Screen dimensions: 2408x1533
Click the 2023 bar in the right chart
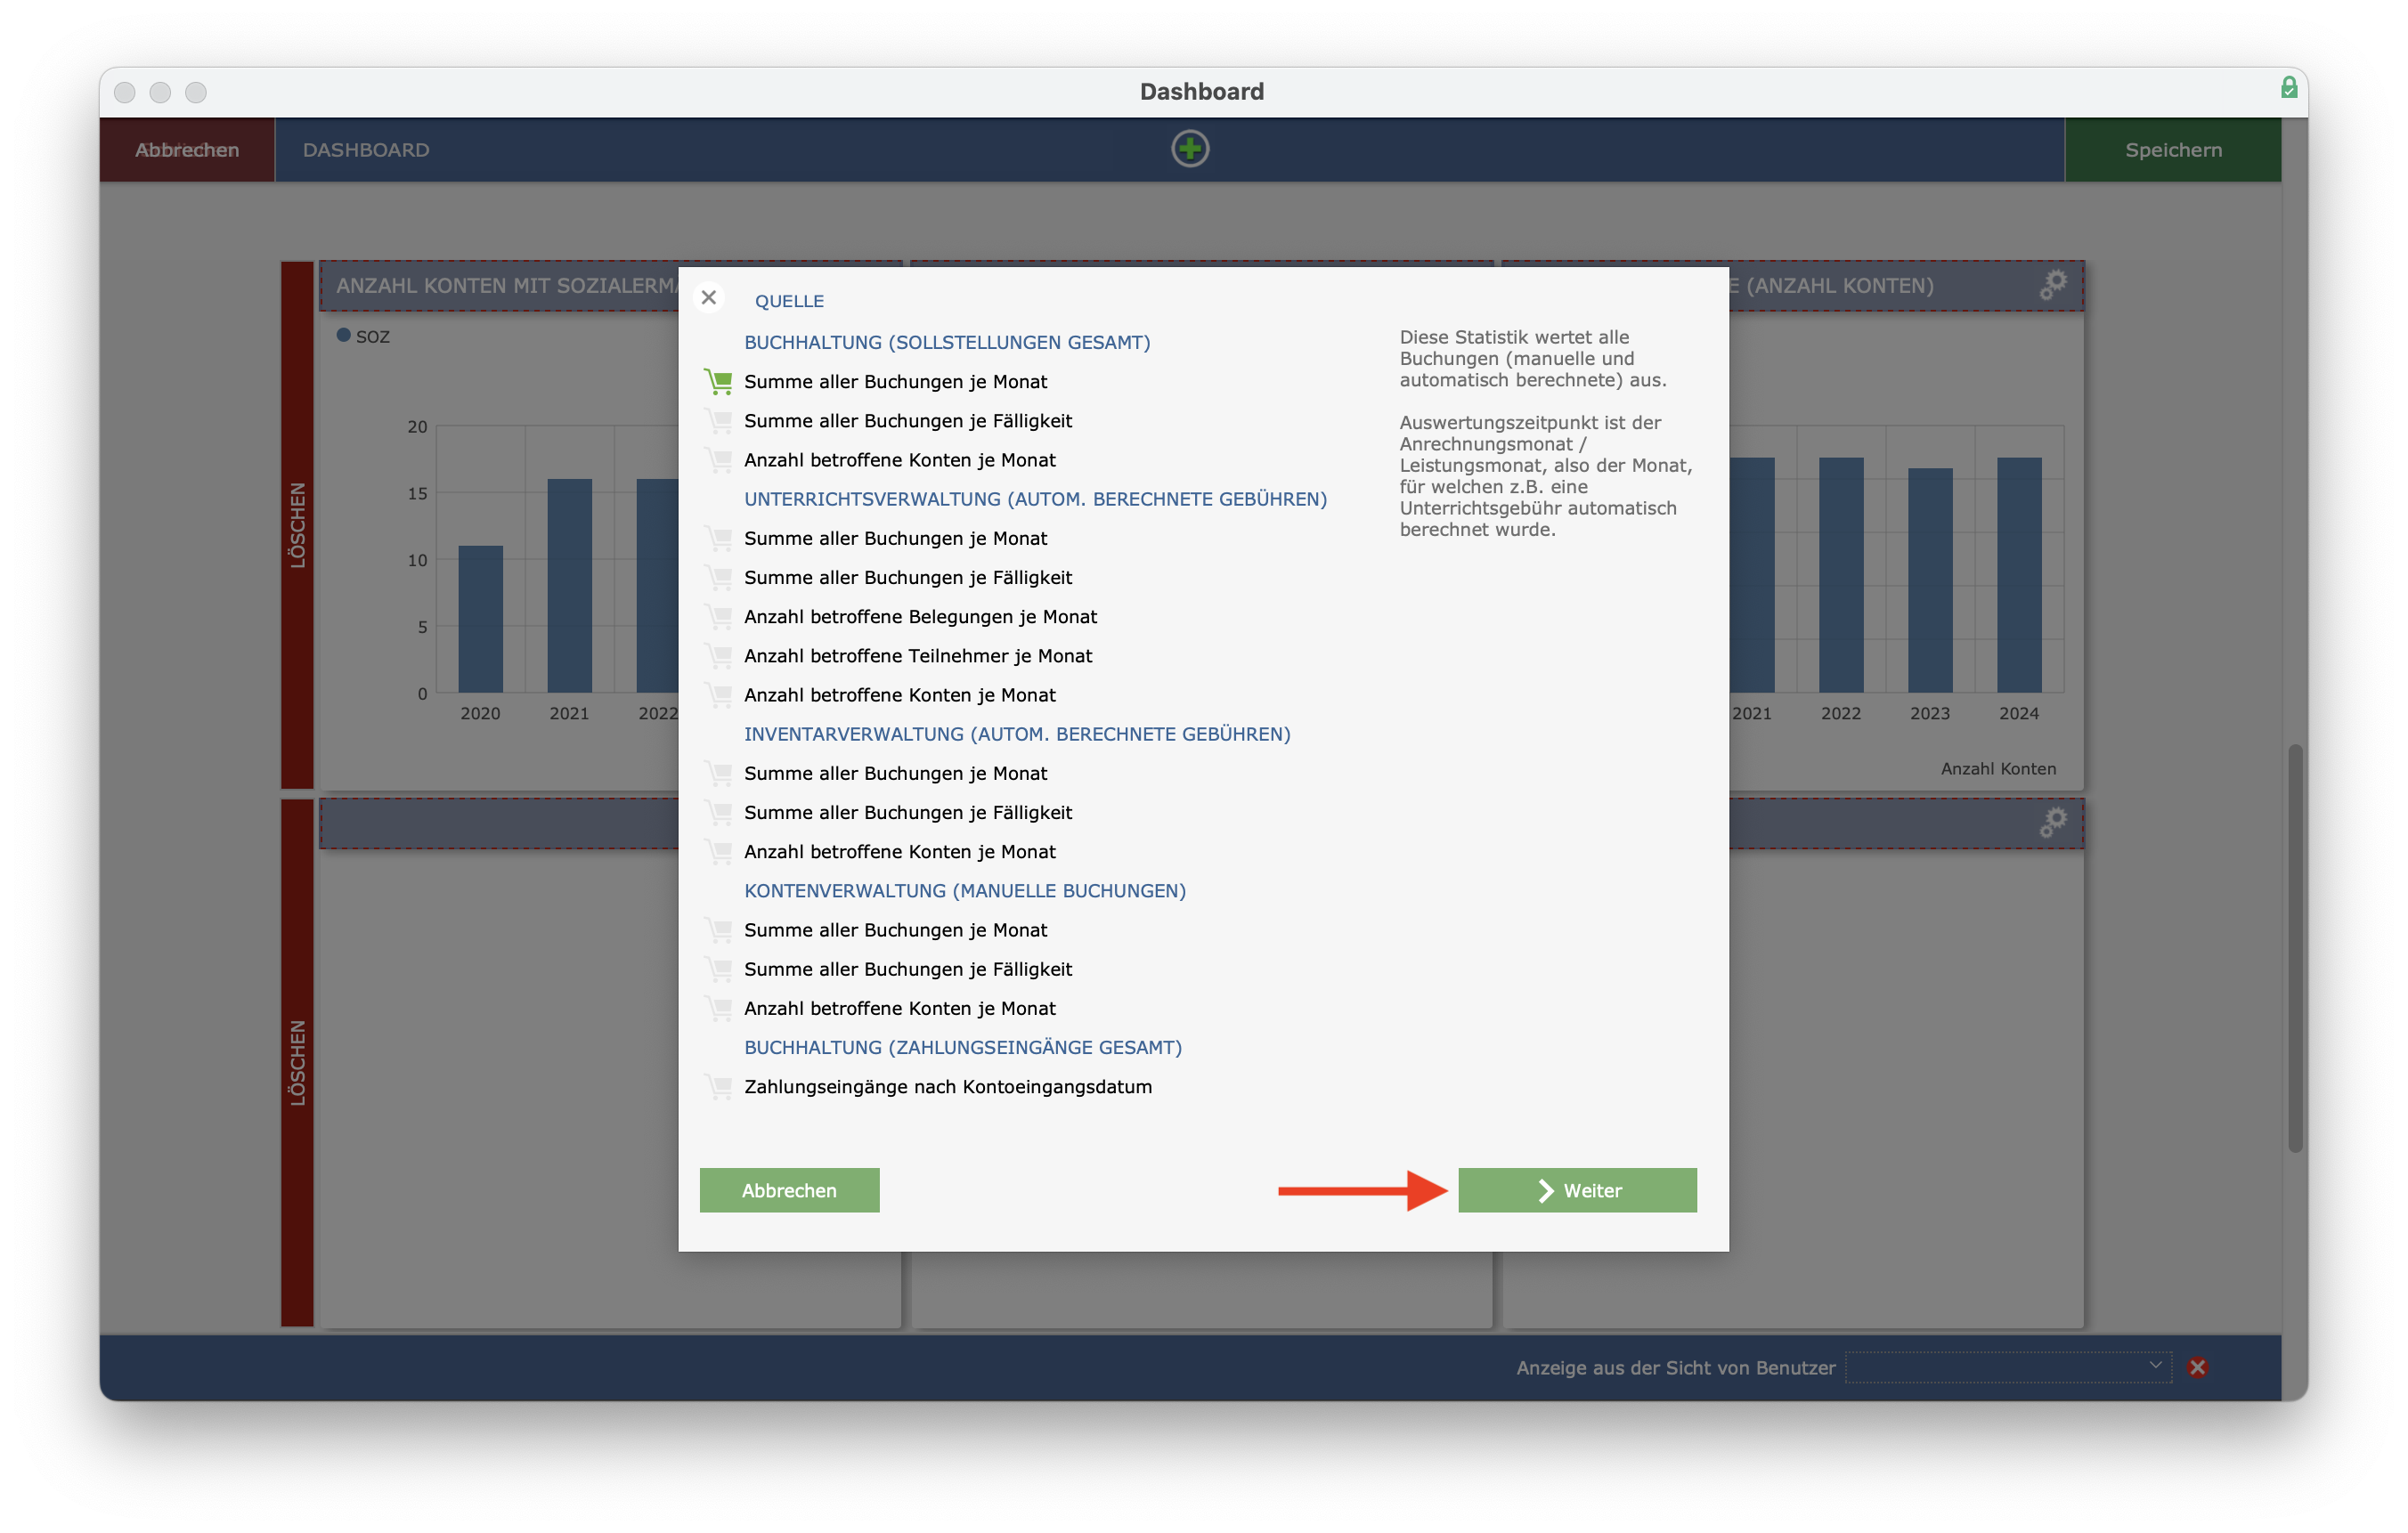[x=1930, y=580]
